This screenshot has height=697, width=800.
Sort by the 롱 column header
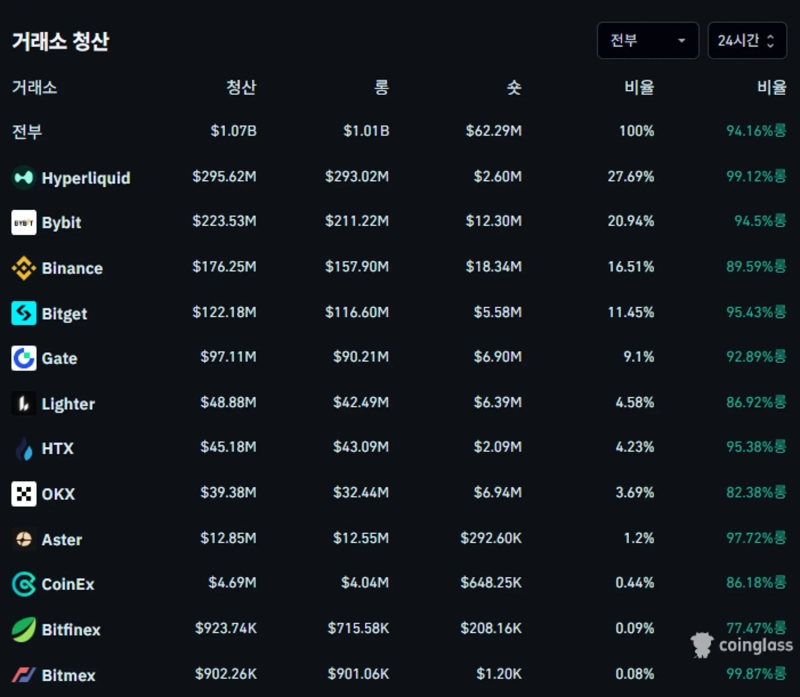[x=381, y=87]
